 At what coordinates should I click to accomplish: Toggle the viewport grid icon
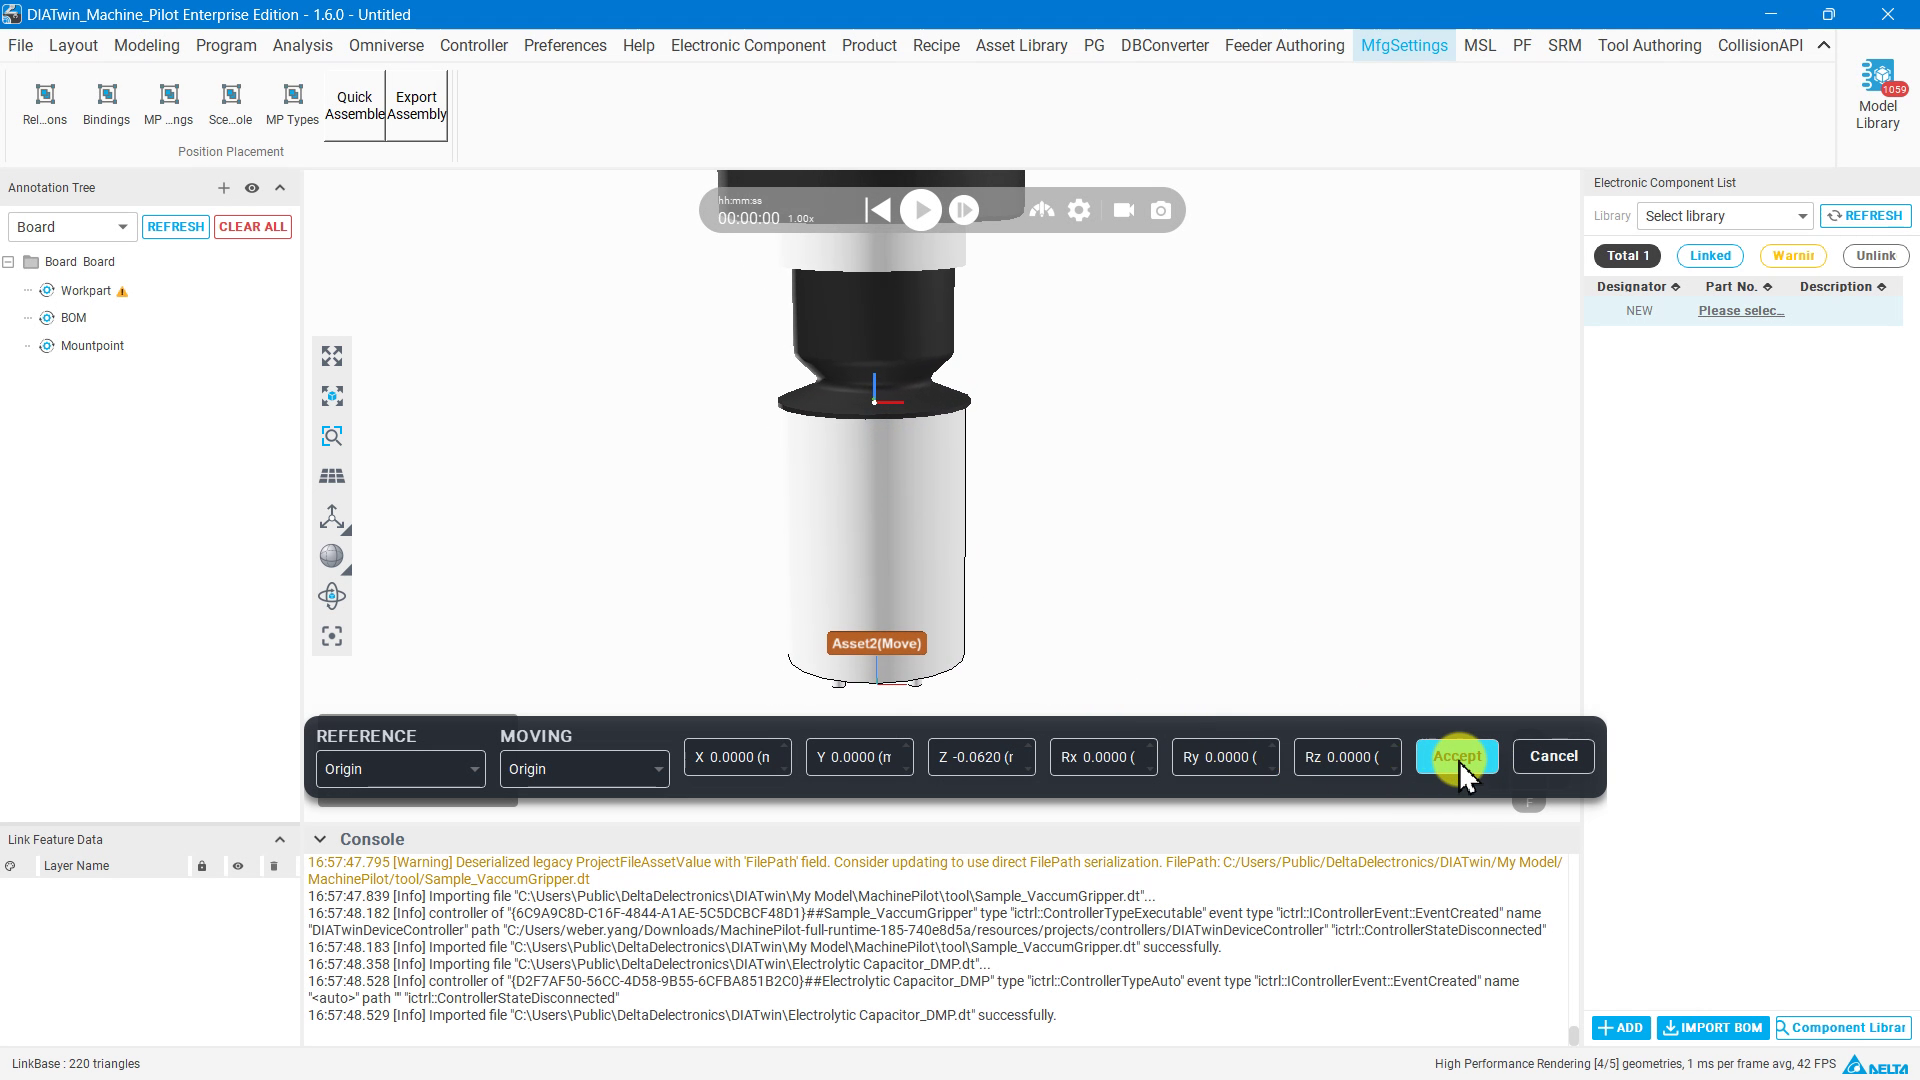pyautogui.click(x=332, y=476)
